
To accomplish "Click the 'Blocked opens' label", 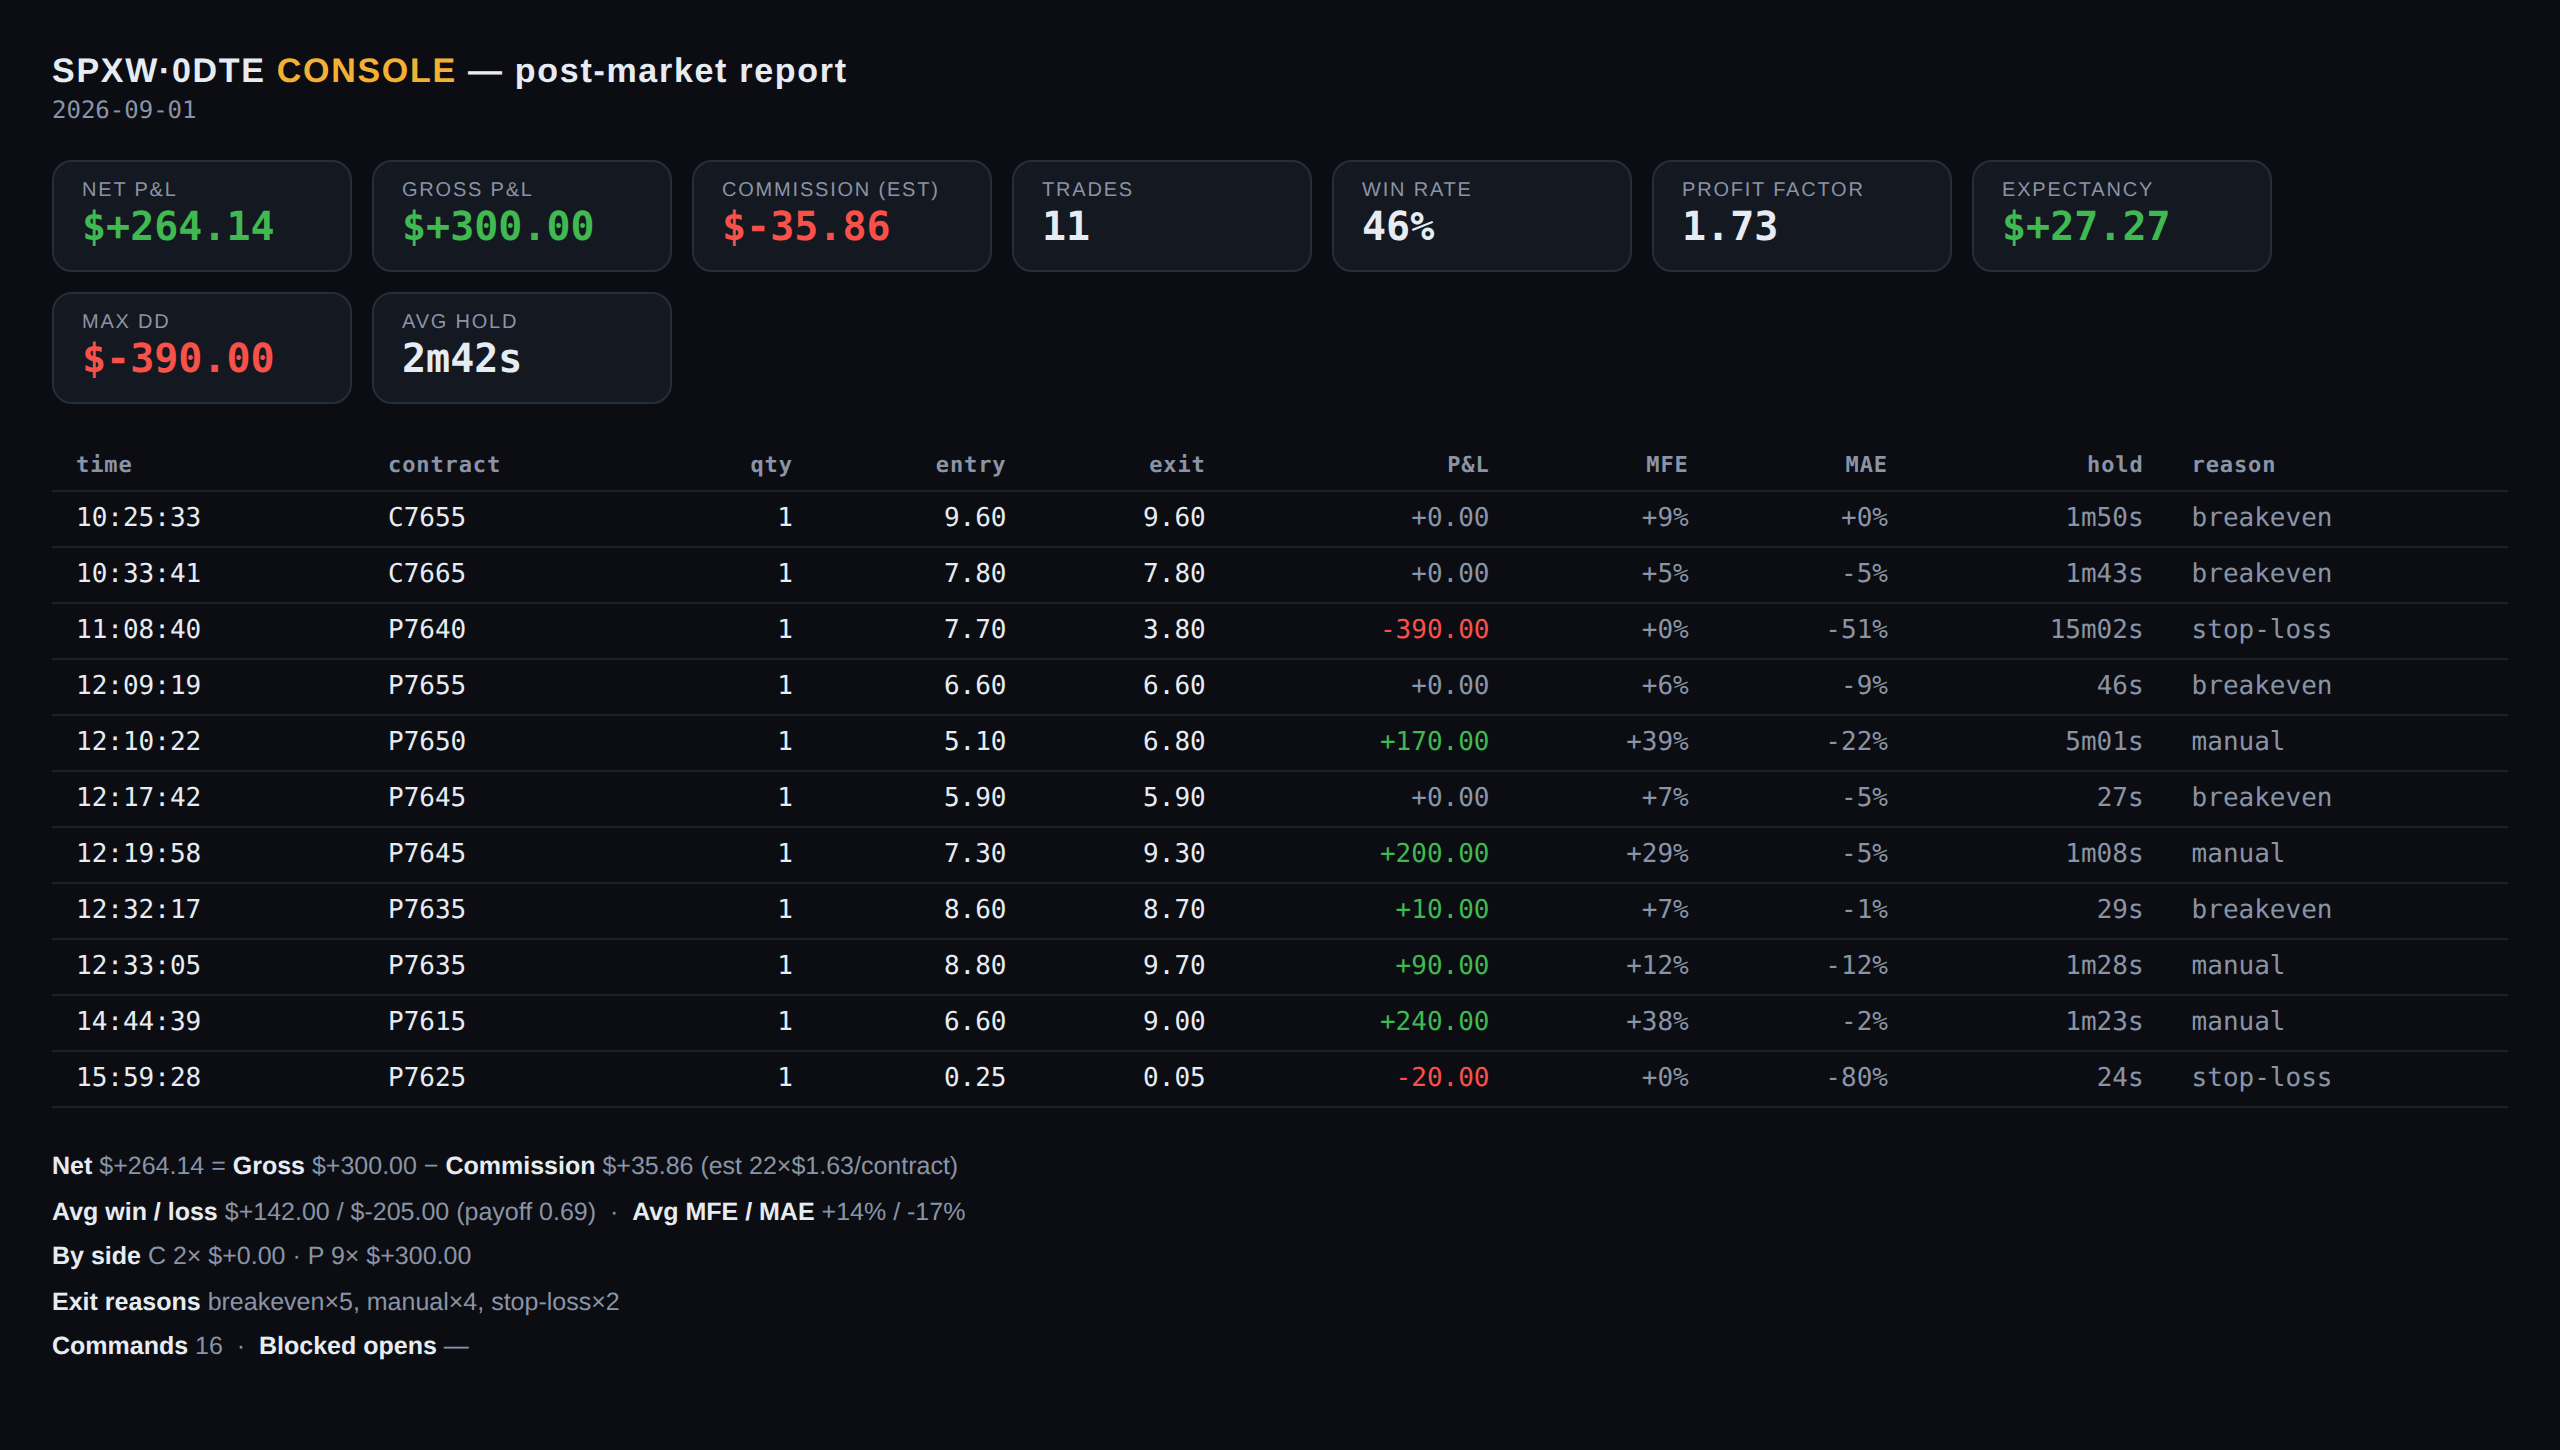I will tap(348, 1346).
